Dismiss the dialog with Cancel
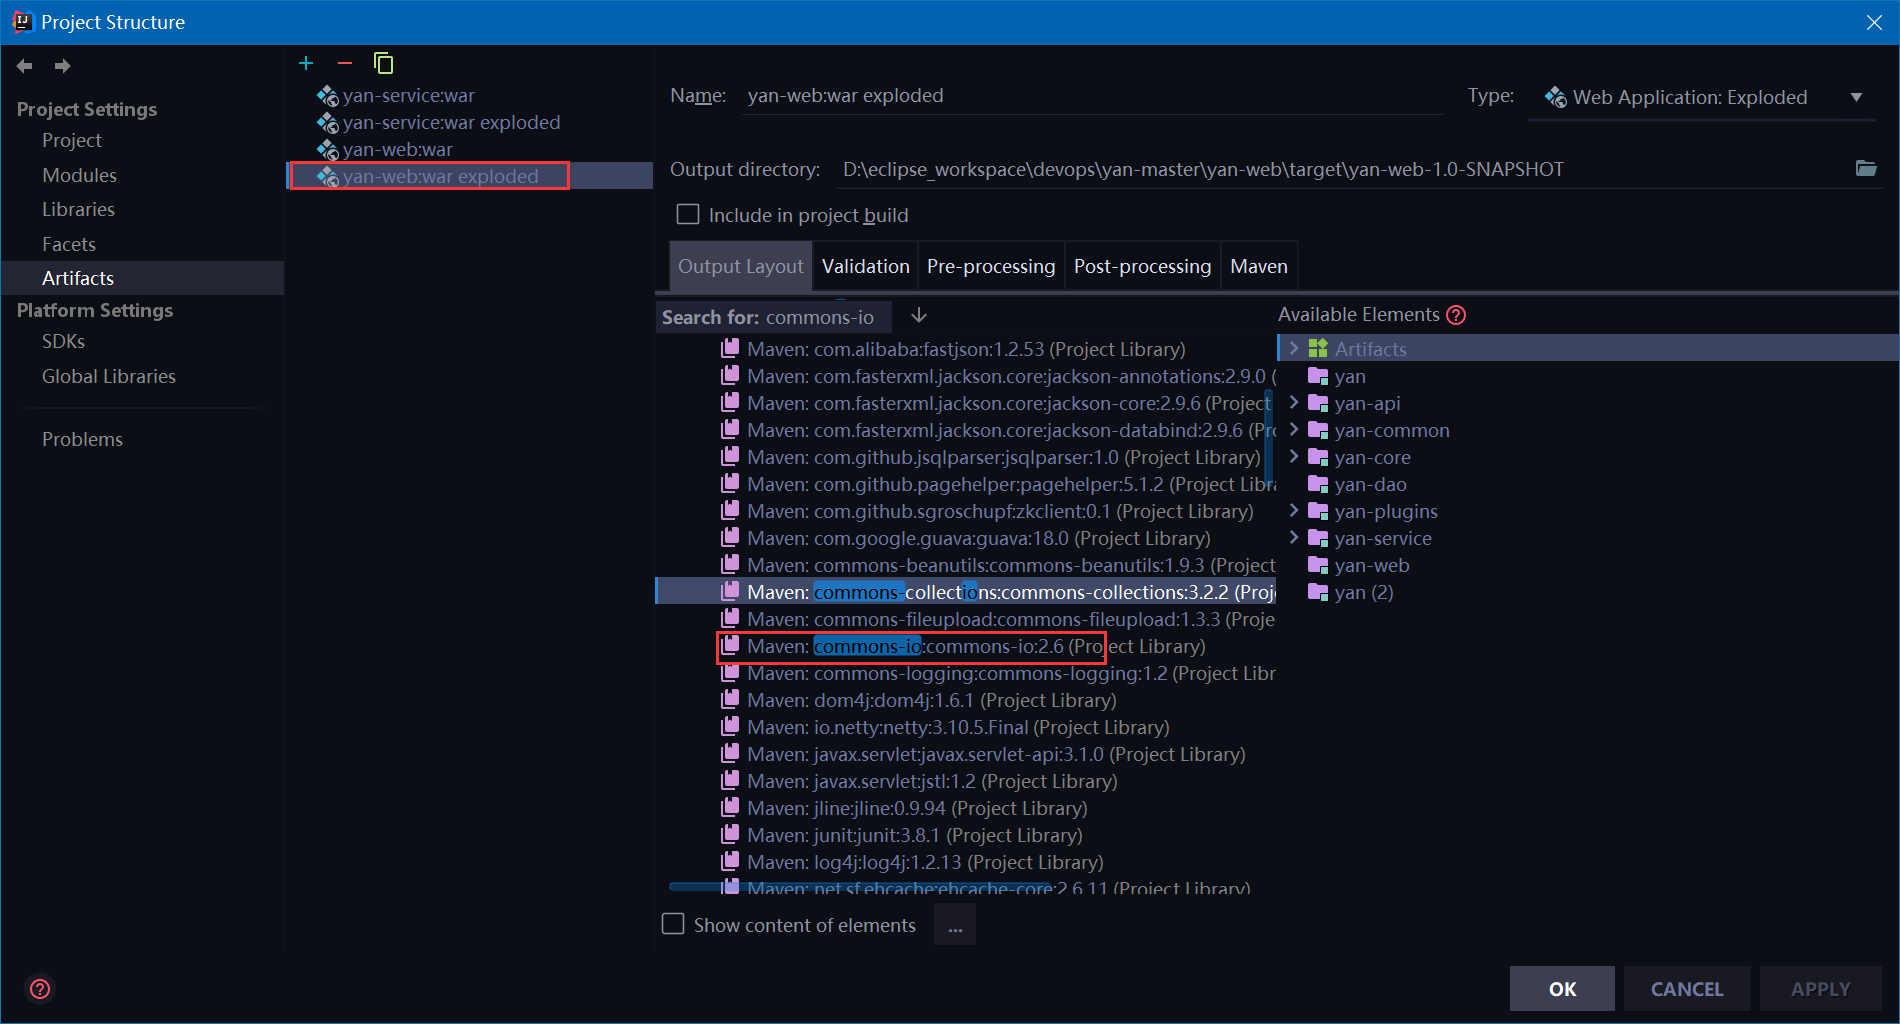Image resolution: width=1900 pixels, height=1024 pixels. pyautogui.click(x=1686, y=988)
